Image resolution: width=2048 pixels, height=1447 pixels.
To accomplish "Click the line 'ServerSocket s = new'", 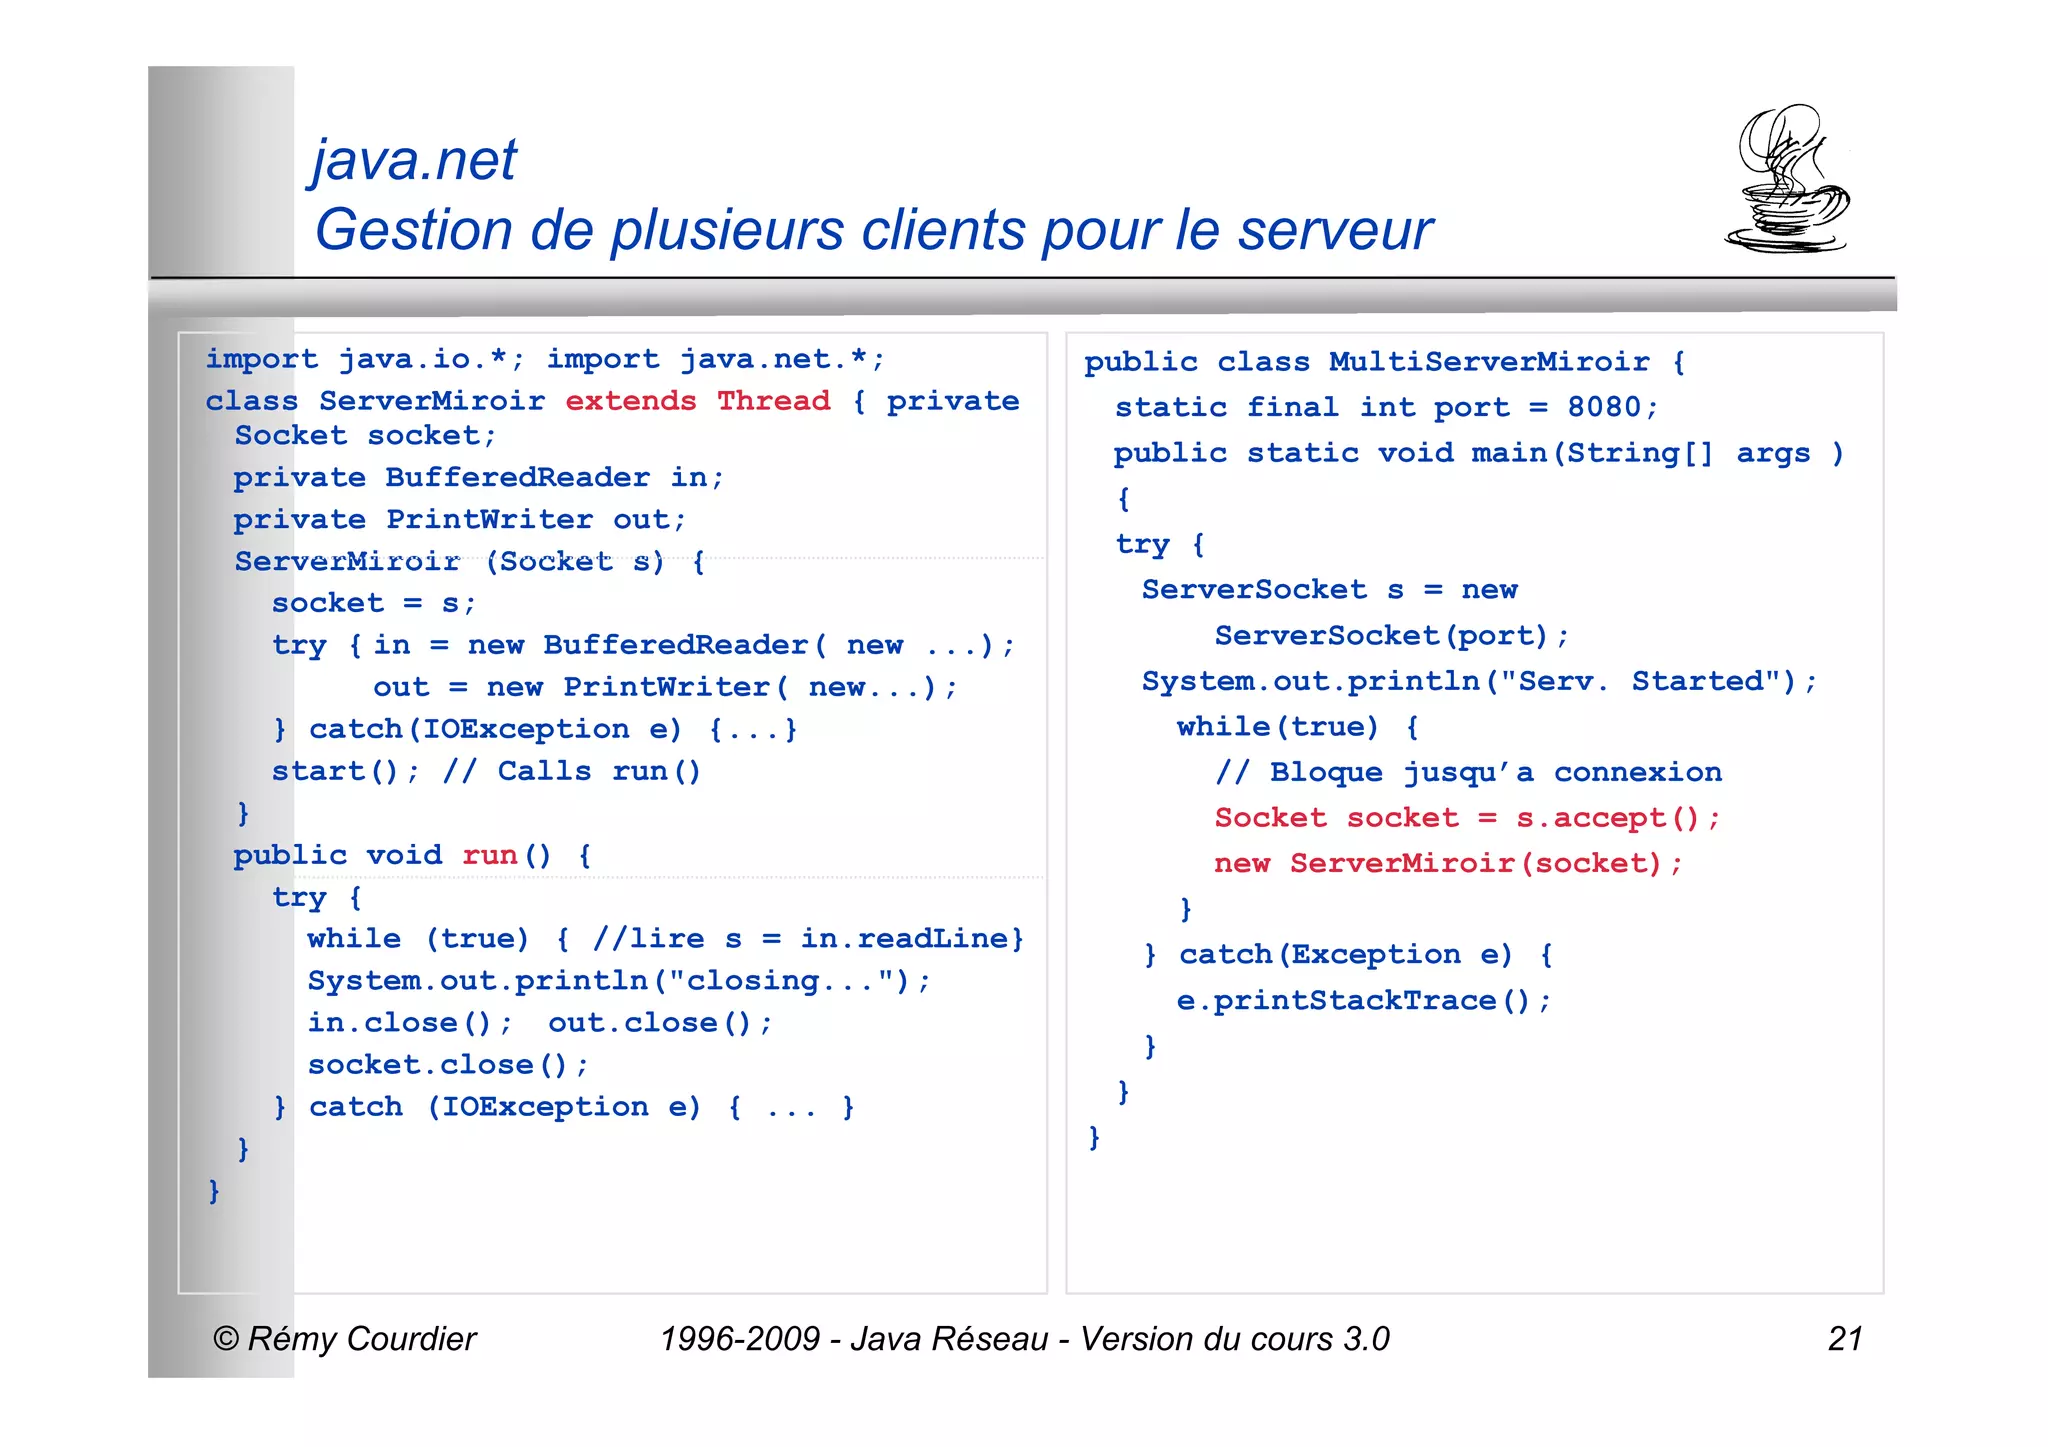I will click(x=1330, y=589).
